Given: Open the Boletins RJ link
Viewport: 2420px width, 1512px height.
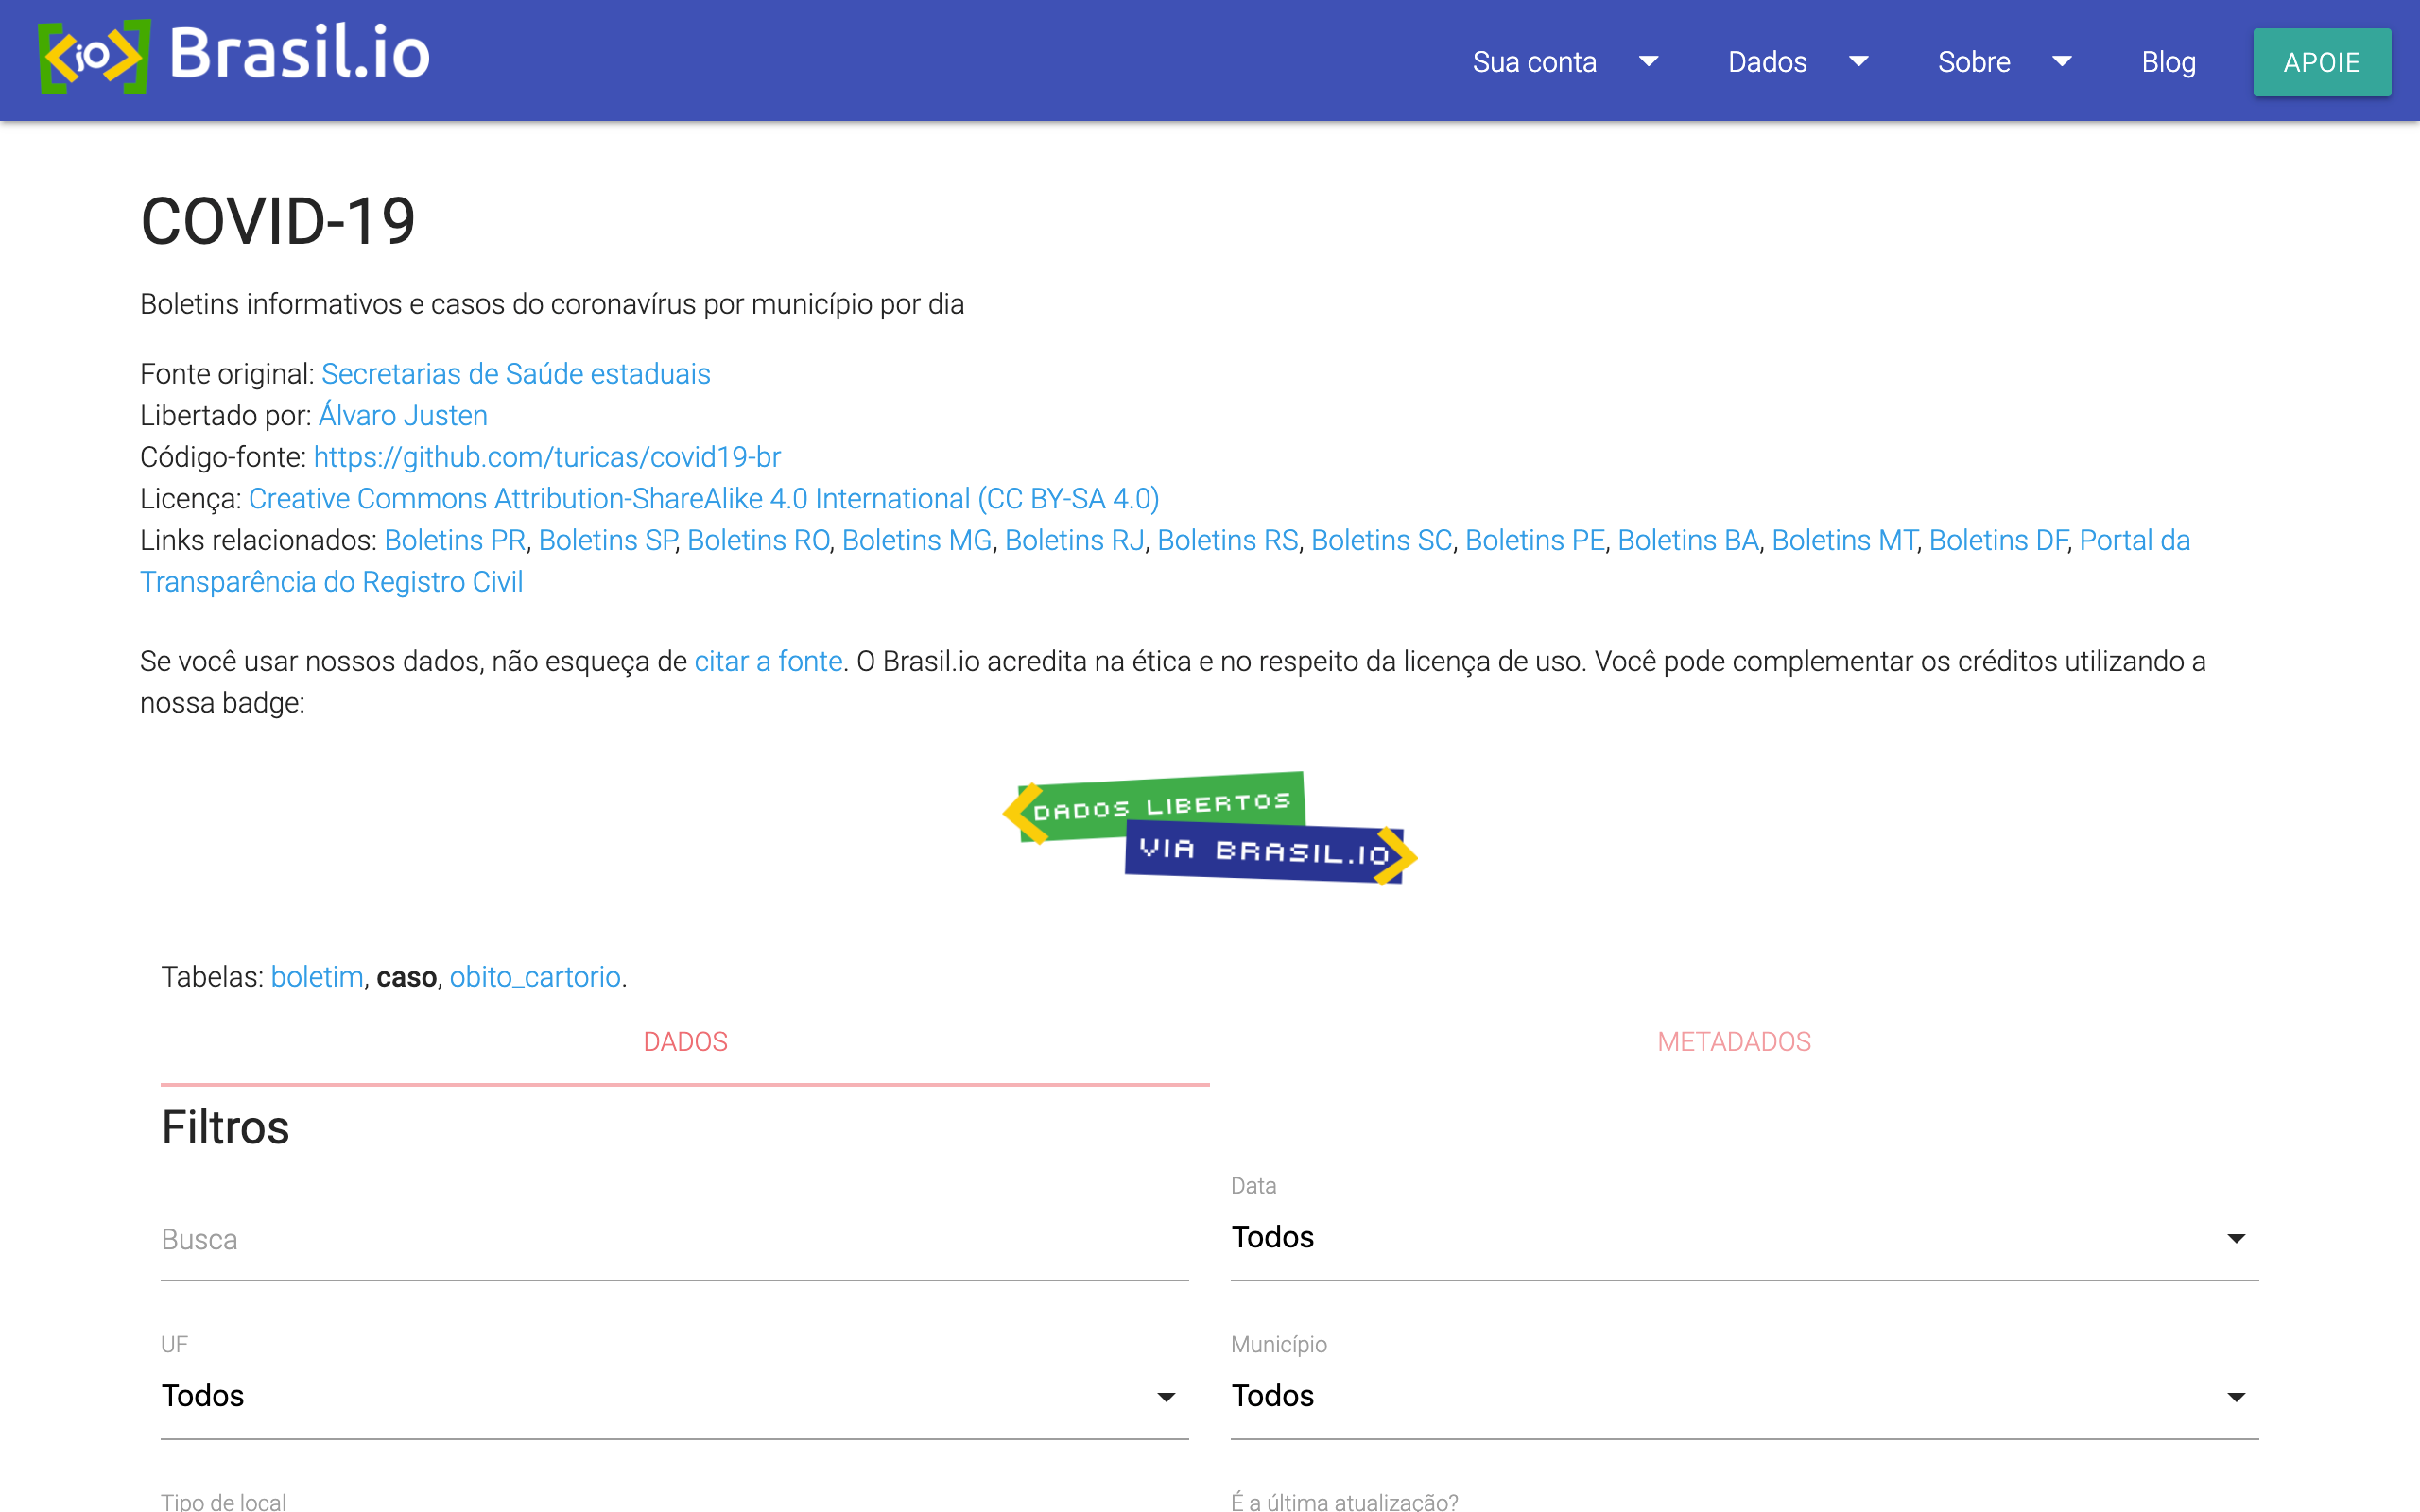Looking at the screenshot, I should [1075, 540].
